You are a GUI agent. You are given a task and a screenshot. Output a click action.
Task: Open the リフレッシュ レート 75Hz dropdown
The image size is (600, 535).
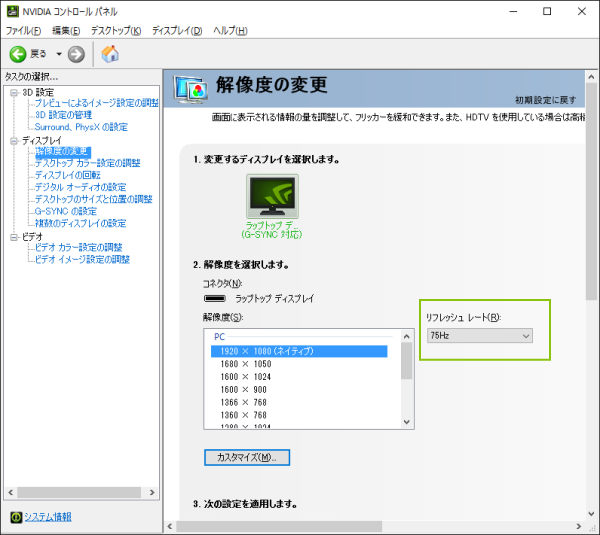479,336
